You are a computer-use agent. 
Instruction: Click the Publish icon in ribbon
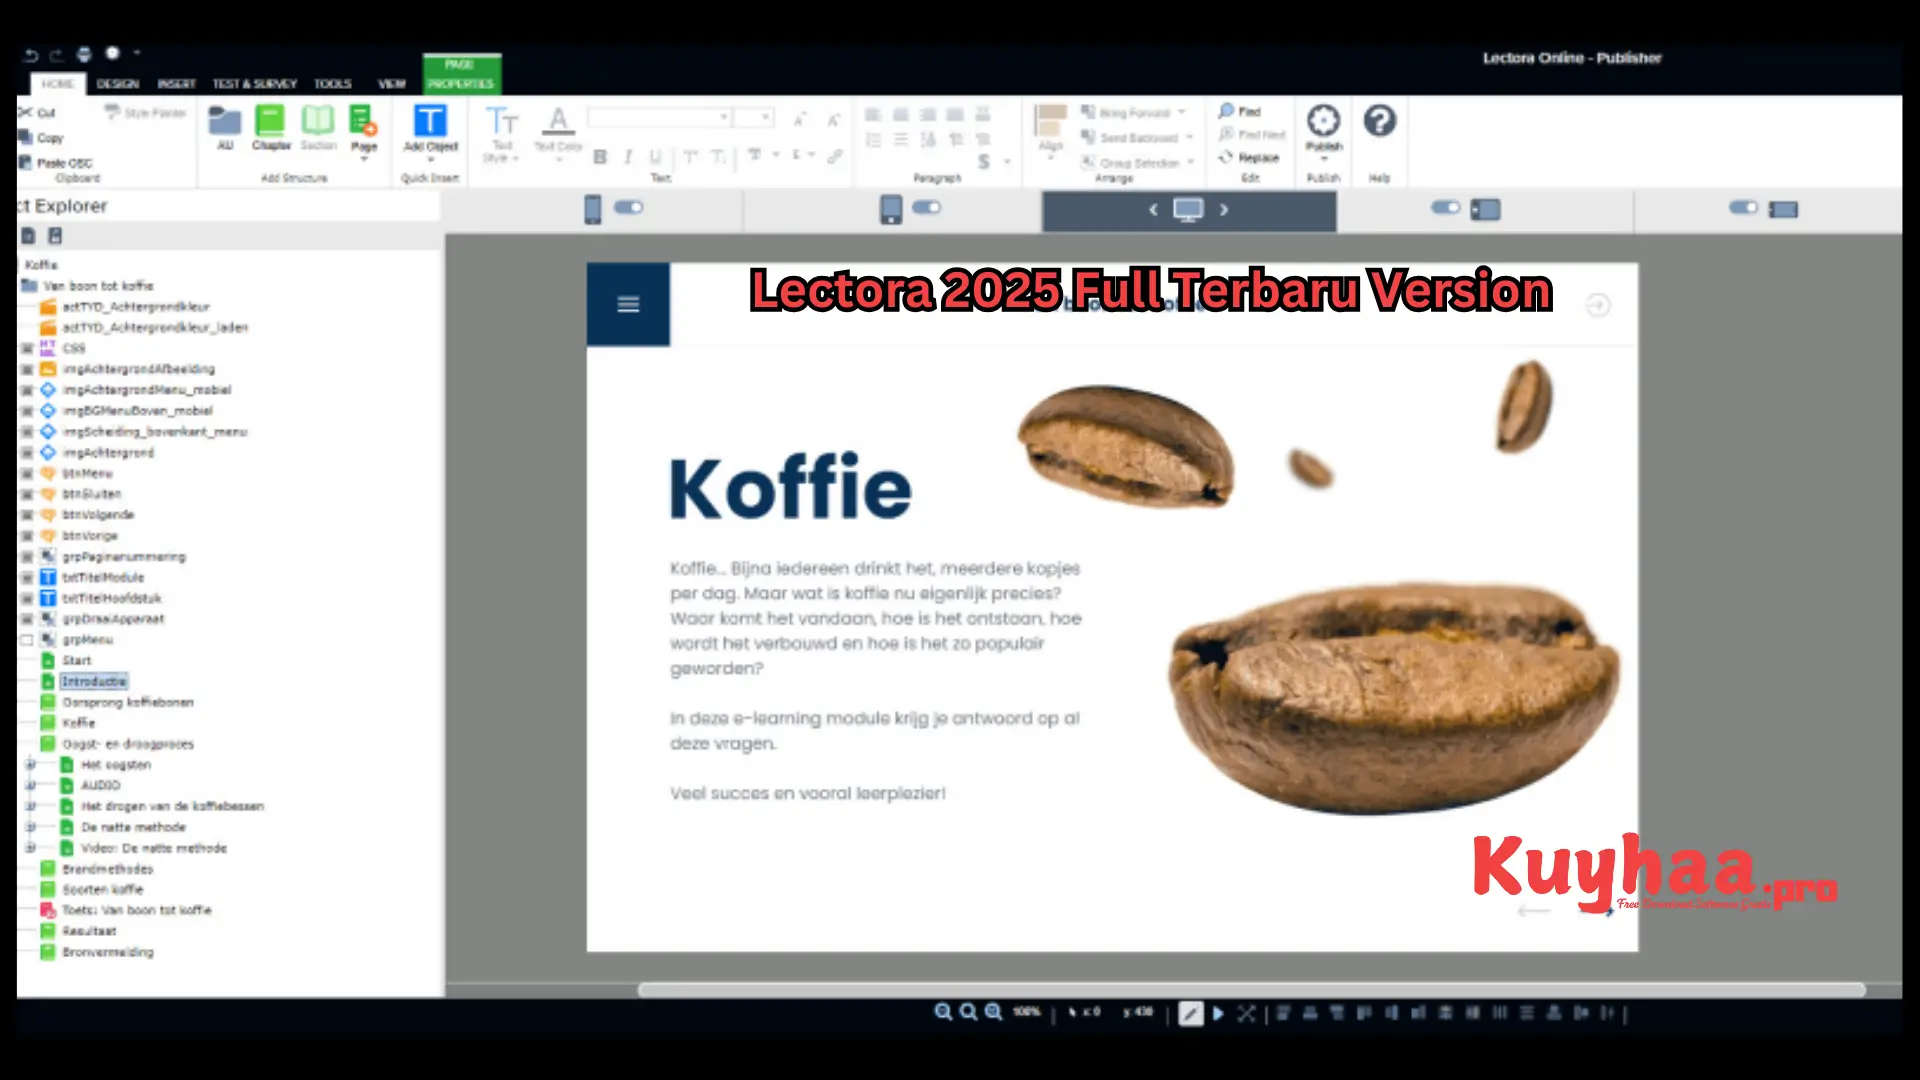[x=1323, y=122]
